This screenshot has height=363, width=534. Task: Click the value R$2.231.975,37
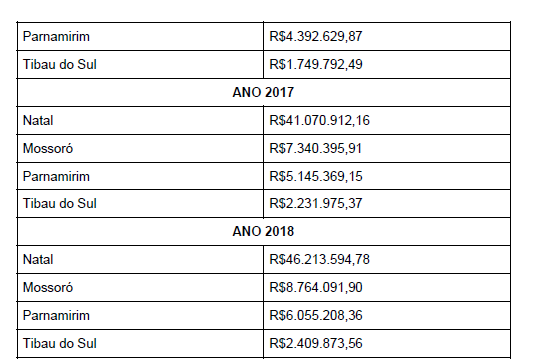click(x=316, y=204)
